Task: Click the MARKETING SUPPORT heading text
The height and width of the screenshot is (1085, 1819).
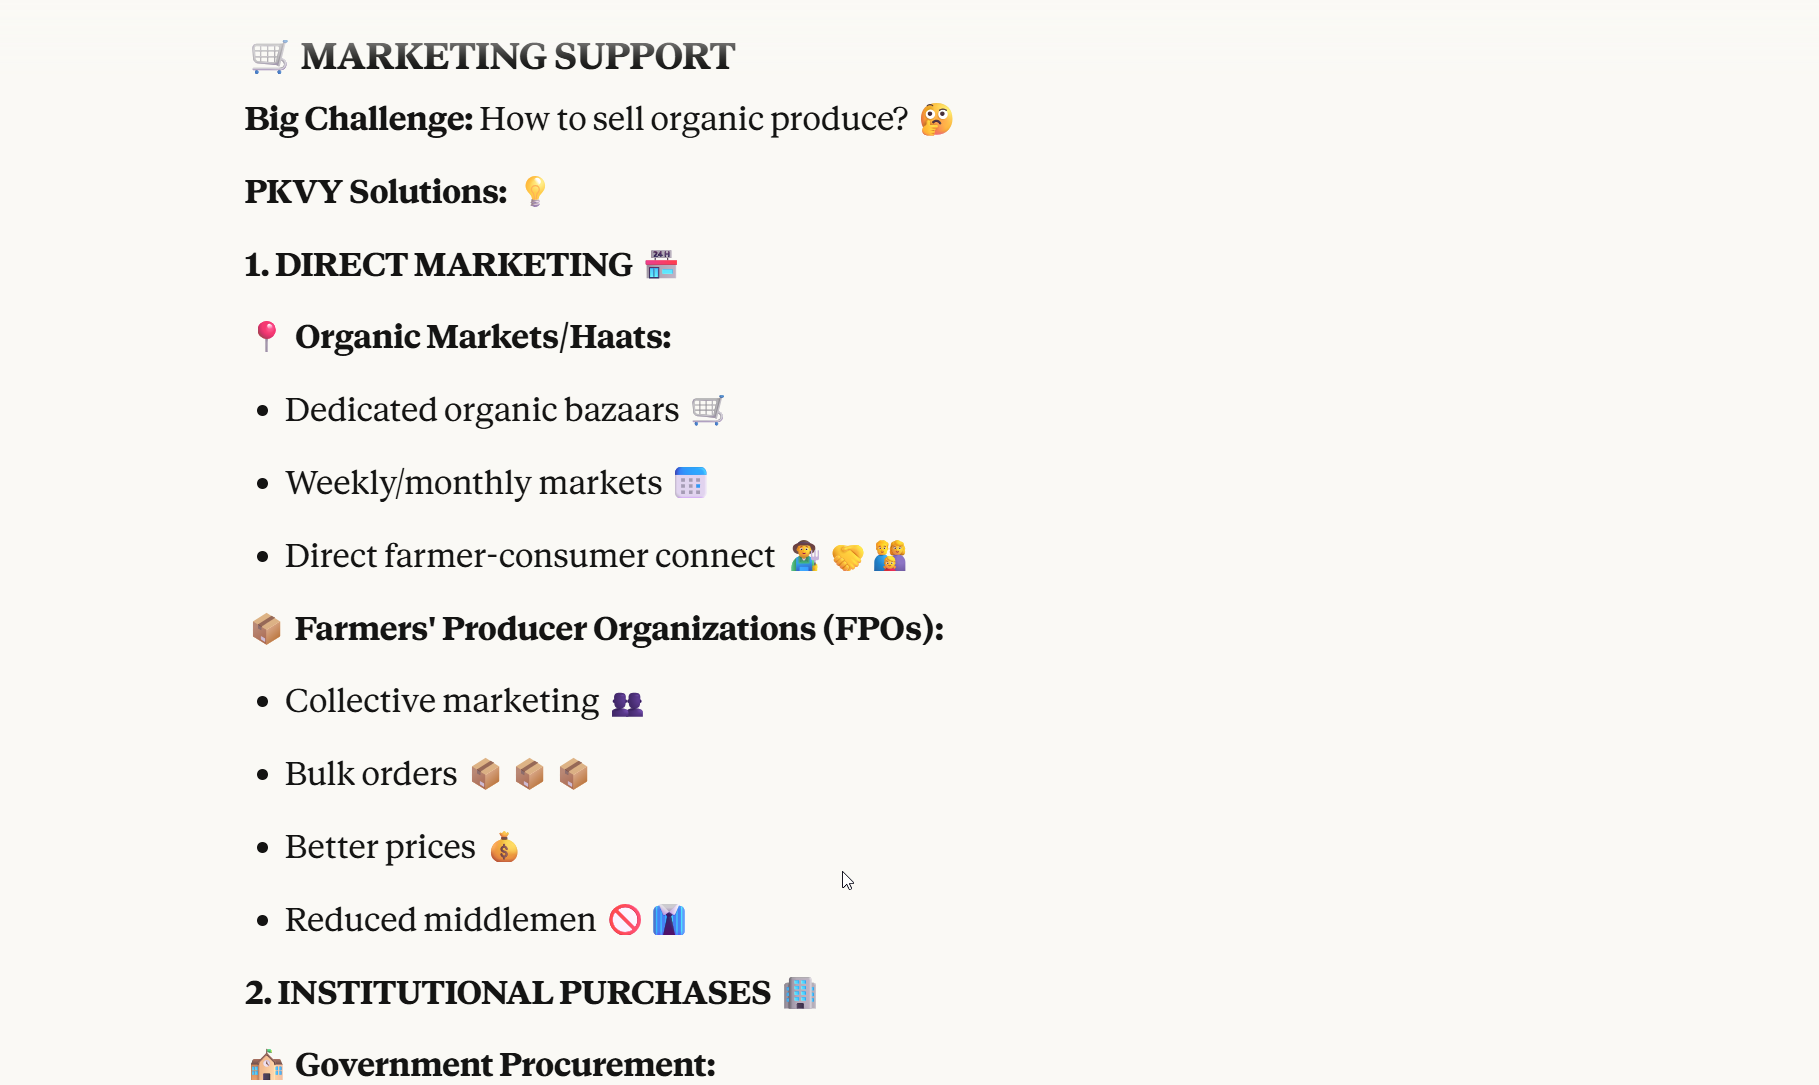Action: point(517,57)
